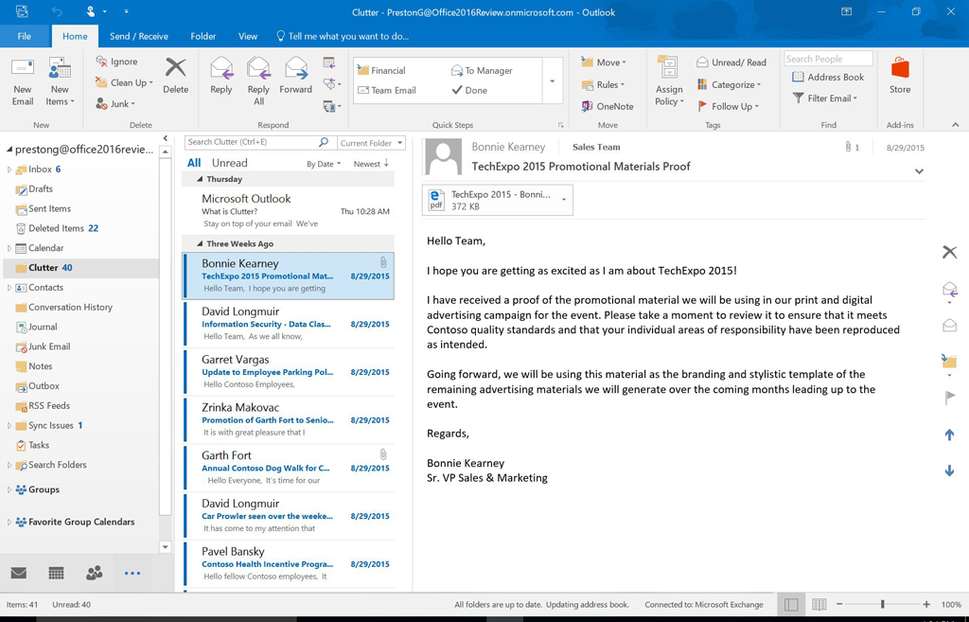This screenshot has width=969, height=622.
Task: Switch to Send / Receive tab
Action: [139, 36]
